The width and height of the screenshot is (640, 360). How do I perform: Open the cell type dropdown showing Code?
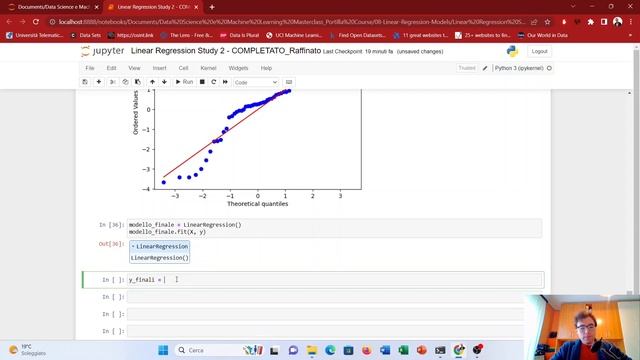click(x=256, y=82)
